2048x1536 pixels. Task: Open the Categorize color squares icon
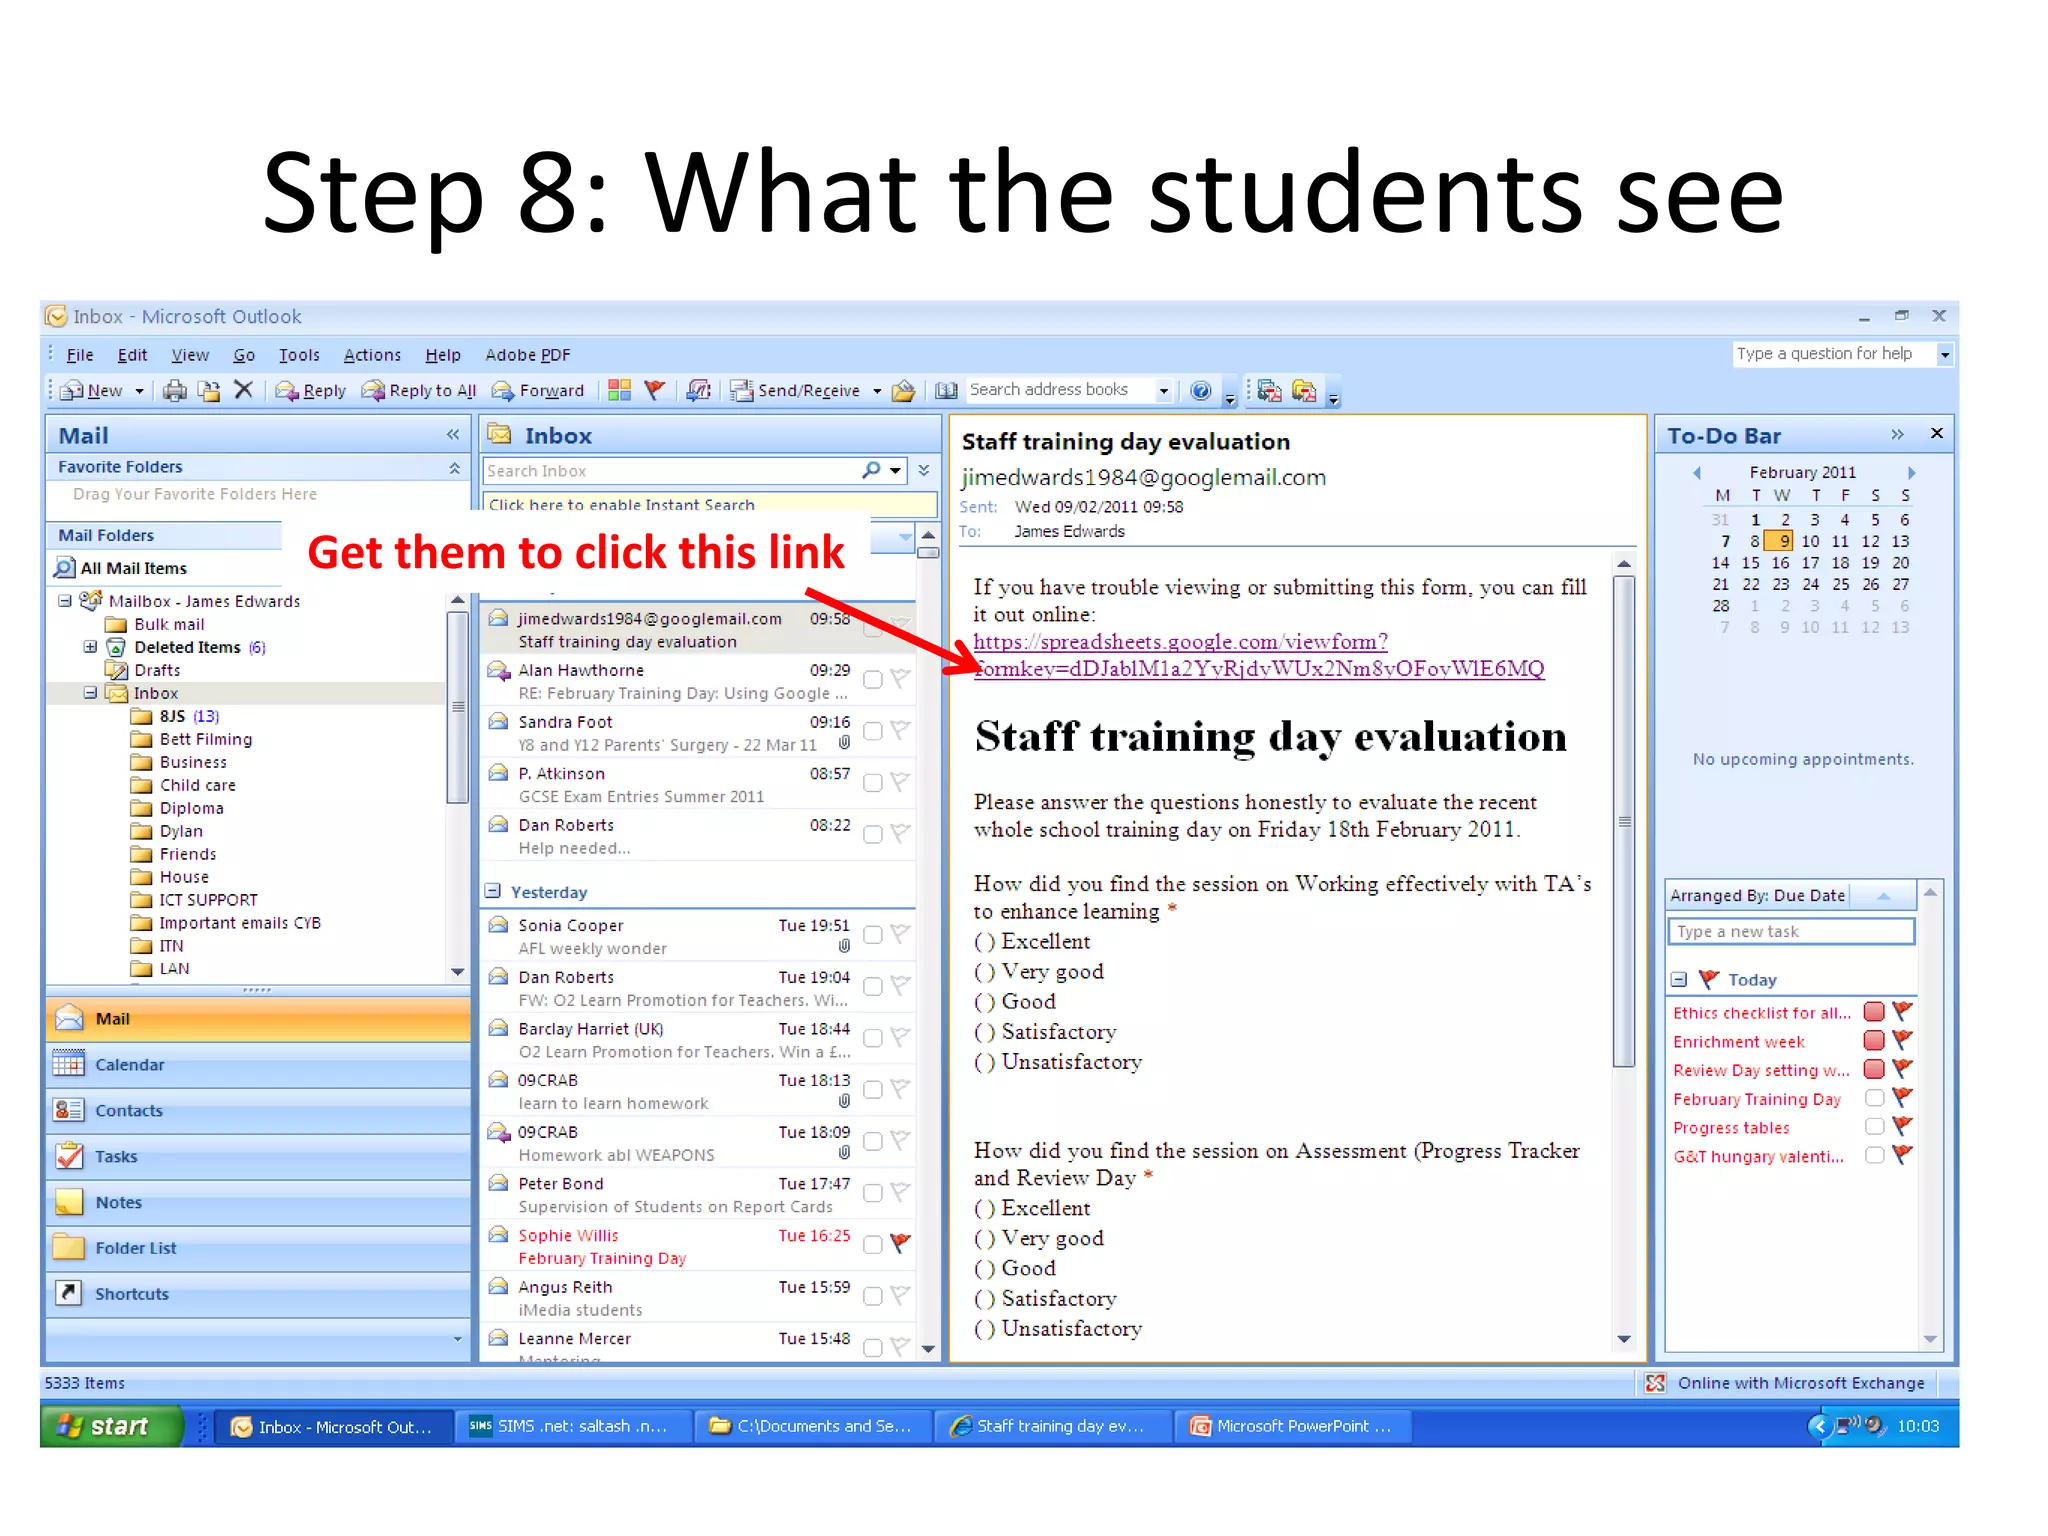pos(619,390)
